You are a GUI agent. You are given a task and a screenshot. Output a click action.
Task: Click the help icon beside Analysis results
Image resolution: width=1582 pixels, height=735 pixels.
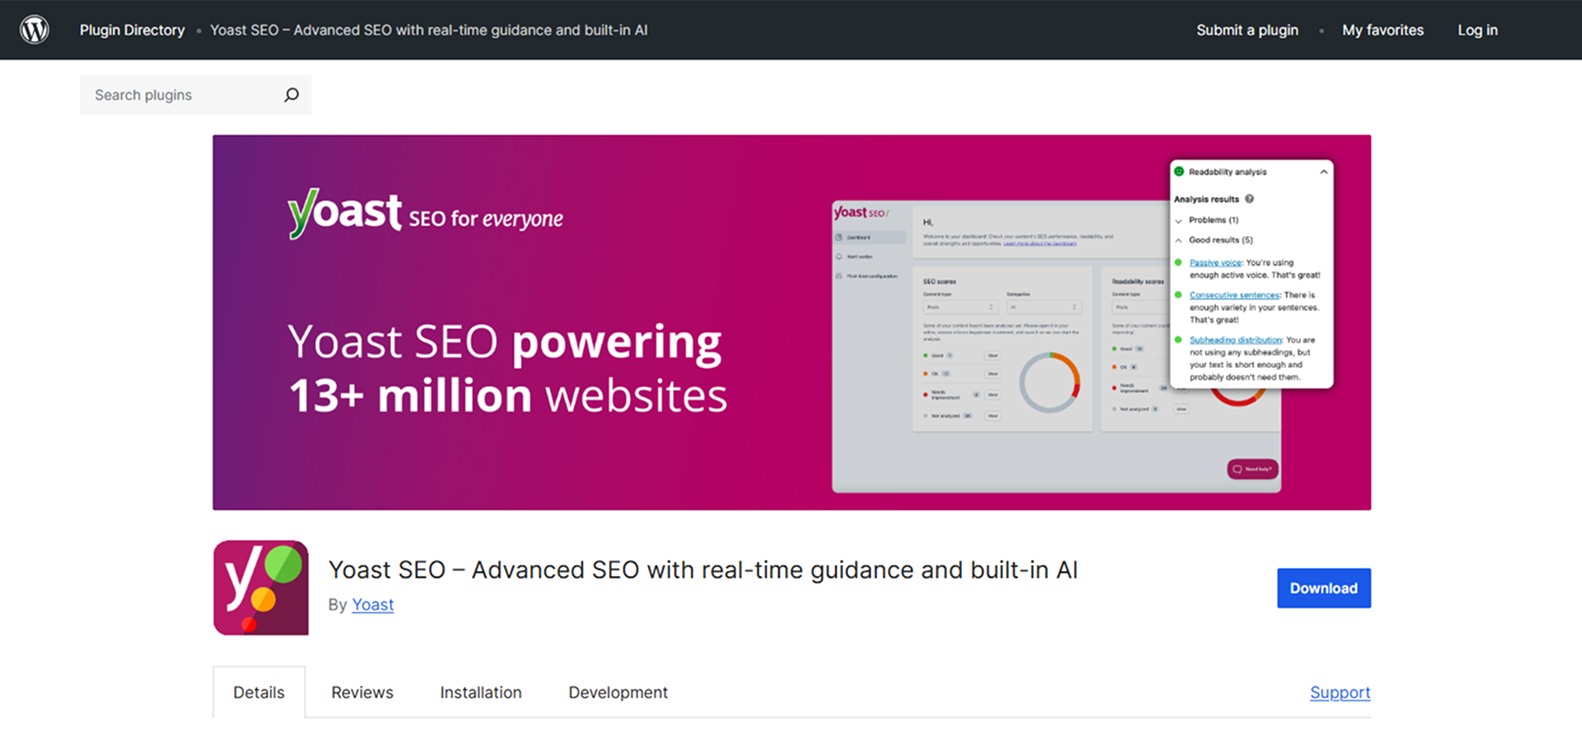pos(1249,199)
